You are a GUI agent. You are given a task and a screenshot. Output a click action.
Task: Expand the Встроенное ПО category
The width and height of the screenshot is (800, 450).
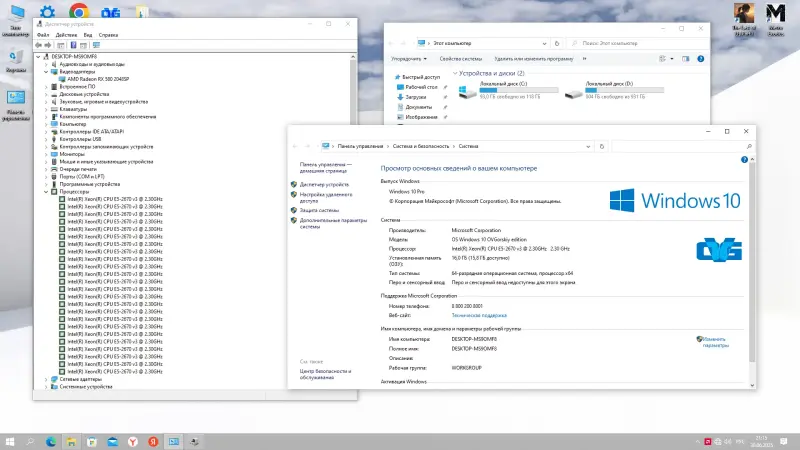(x=46, y=87)
